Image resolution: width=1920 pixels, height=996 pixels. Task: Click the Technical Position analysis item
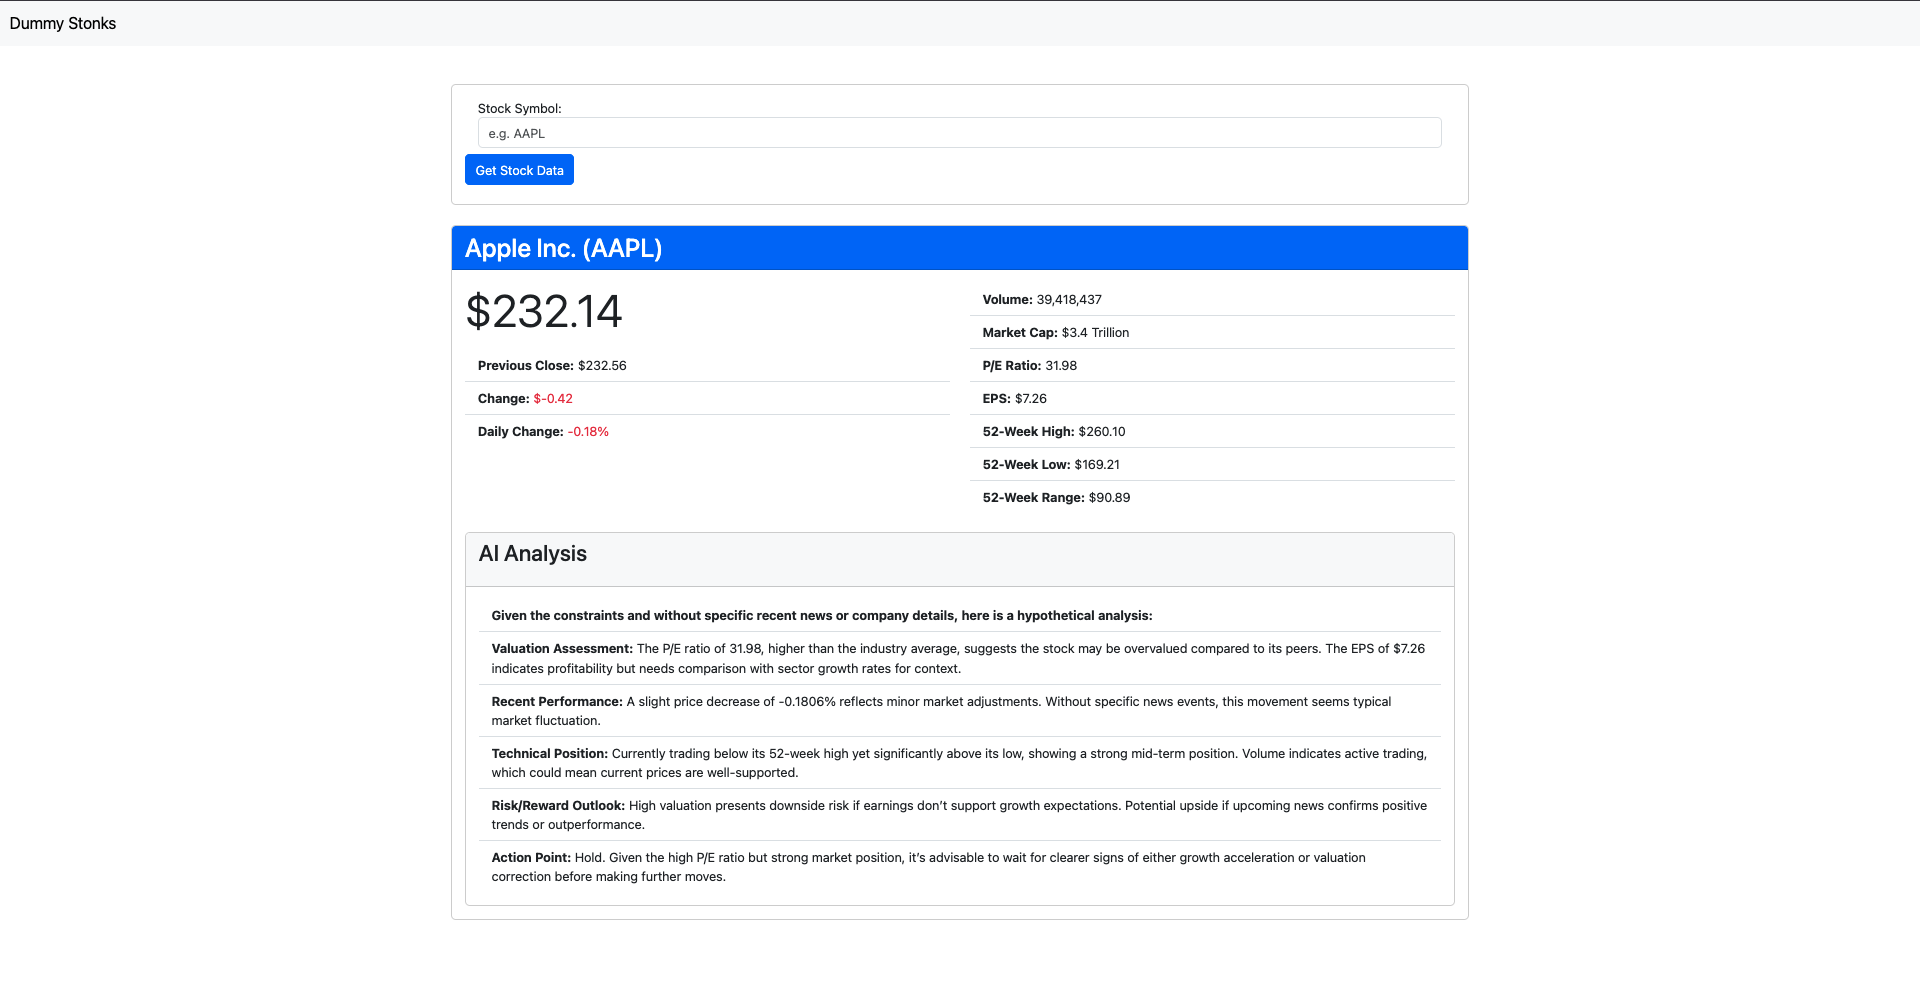958,763
